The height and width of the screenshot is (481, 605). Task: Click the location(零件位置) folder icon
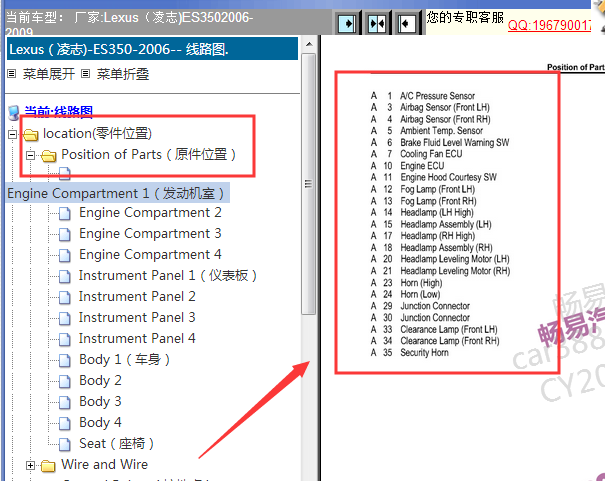pos(30,135)
